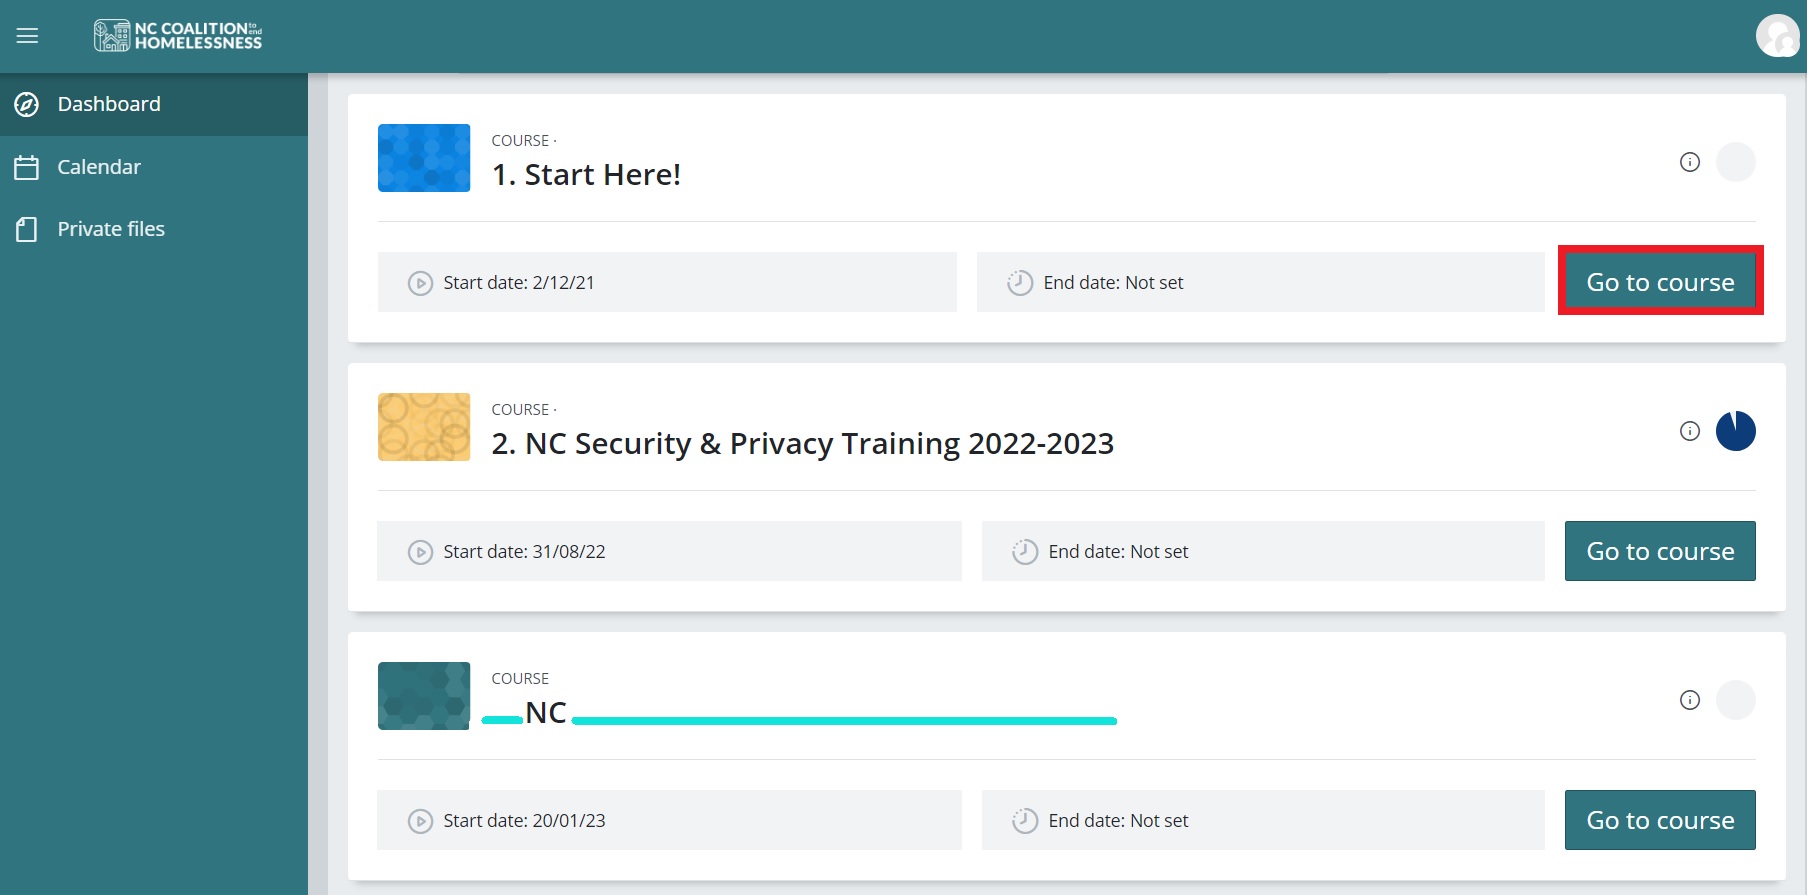Viewport: 1807px width, 895px height.
Task: Go to course for Security & Privacy Training
Action: click(x=1660, y=551)
